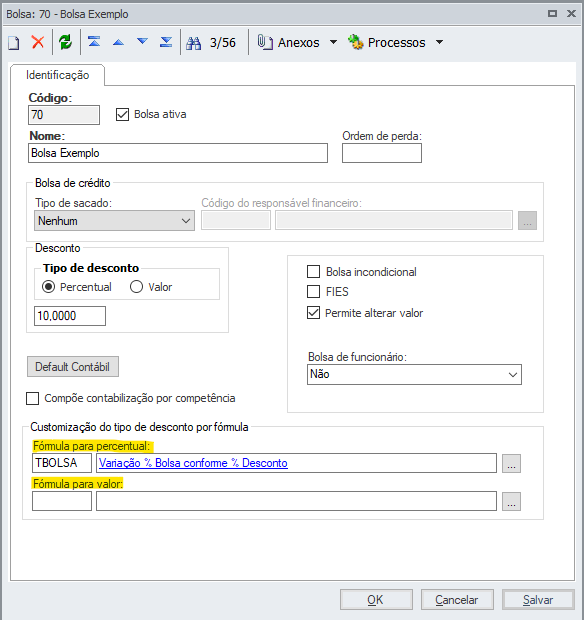Screen dimensions: 584x620
Task: Go to first record arrow icon
Action: coord(94,42)
